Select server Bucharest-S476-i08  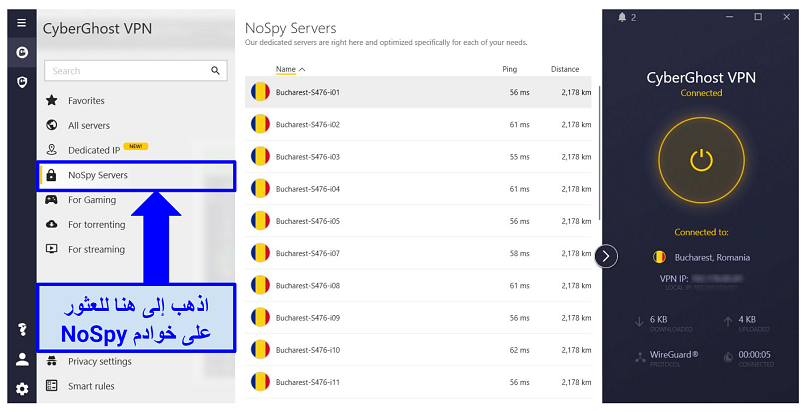pos(418,286)
